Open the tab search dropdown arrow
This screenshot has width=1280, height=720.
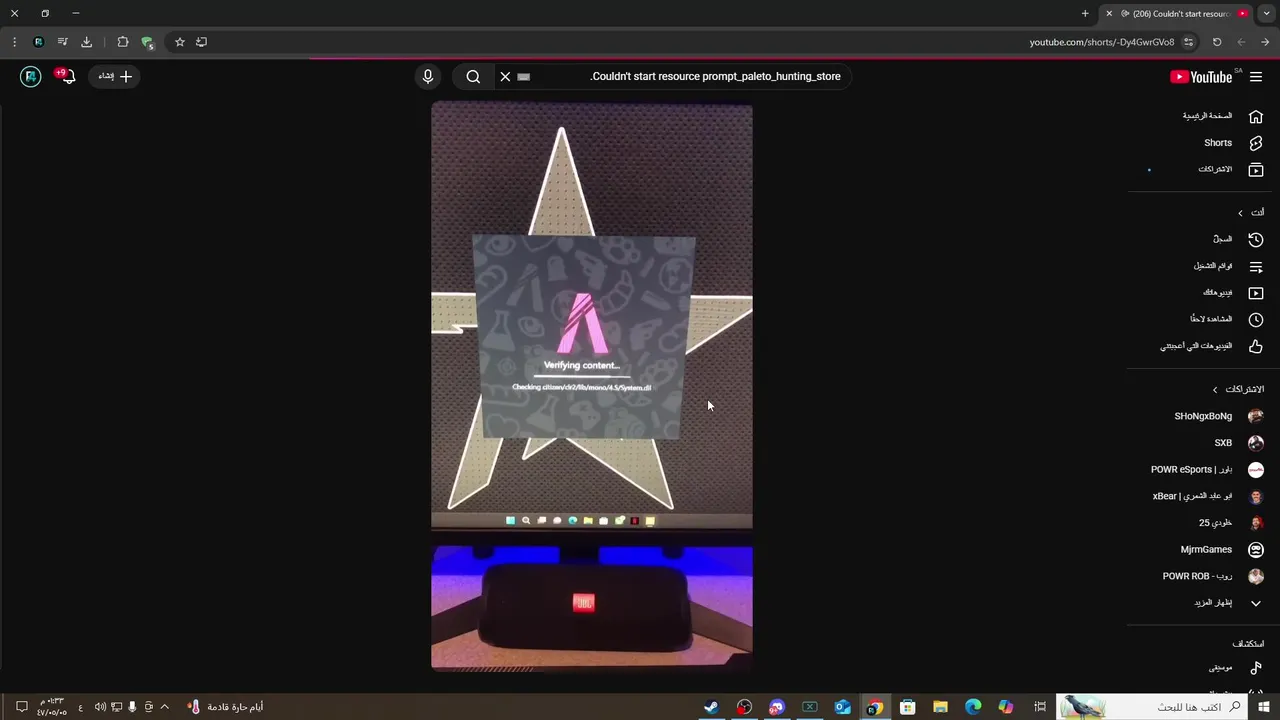(x=1266, y=14)
